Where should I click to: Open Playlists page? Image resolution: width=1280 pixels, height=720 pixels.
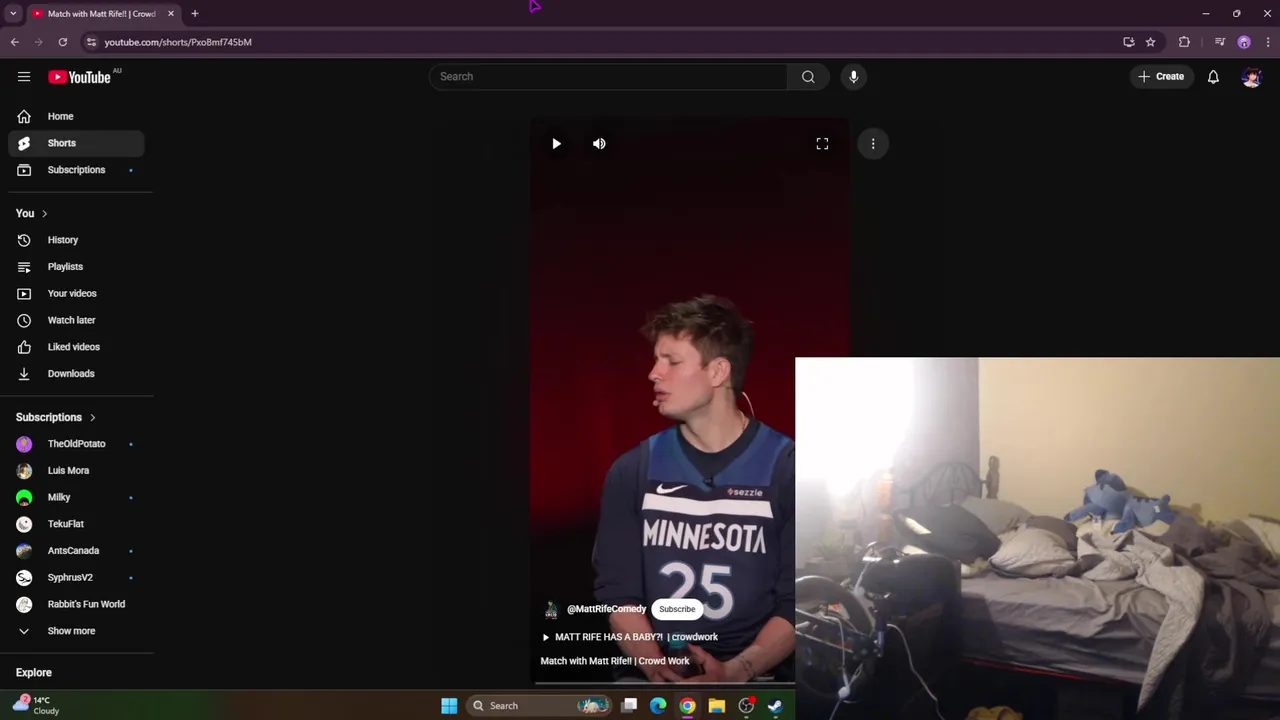[77, 267]
